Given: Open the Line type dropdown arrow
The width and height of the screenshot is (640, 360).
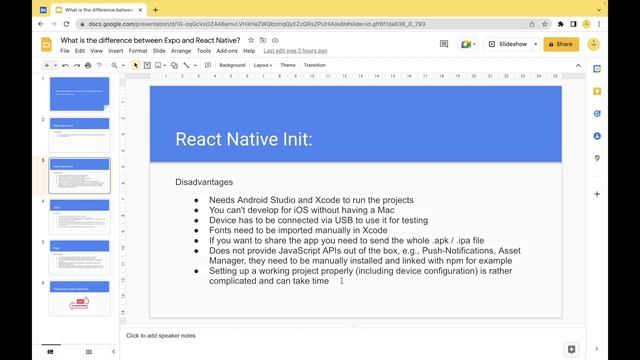Looking at the screenshot, I should point(195,65).
